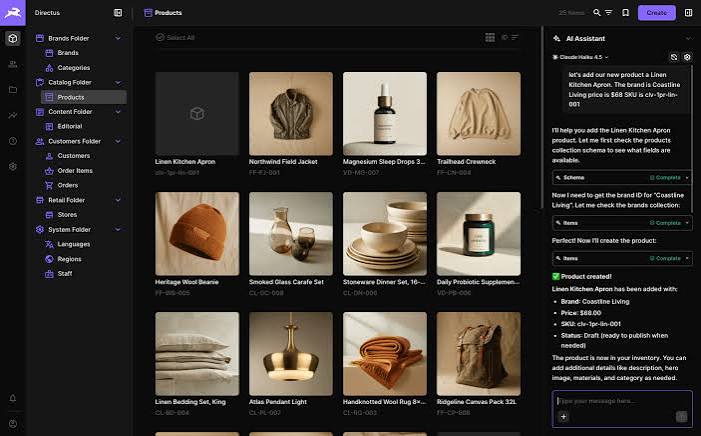Expand the Schema tool call result
The height and width of the screenshot is (436, 701).
tap(622, 178)
